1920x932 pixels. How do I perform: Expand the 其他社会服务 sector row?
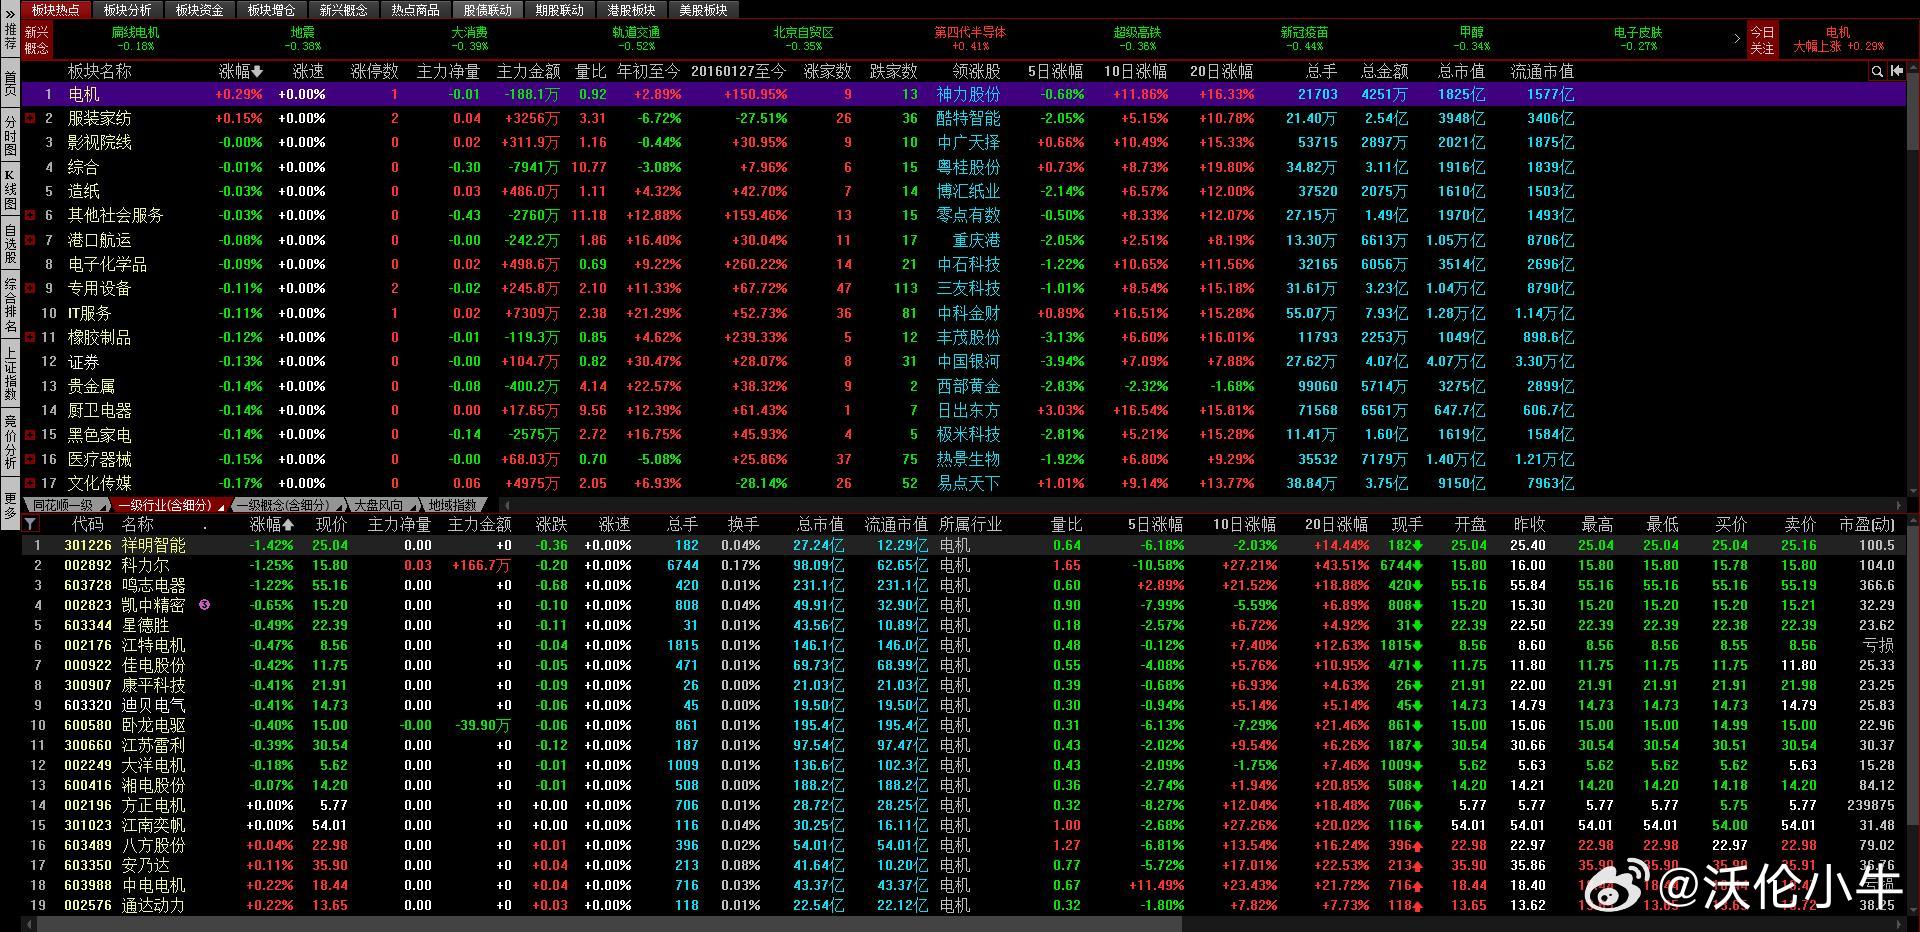[30, 215]
